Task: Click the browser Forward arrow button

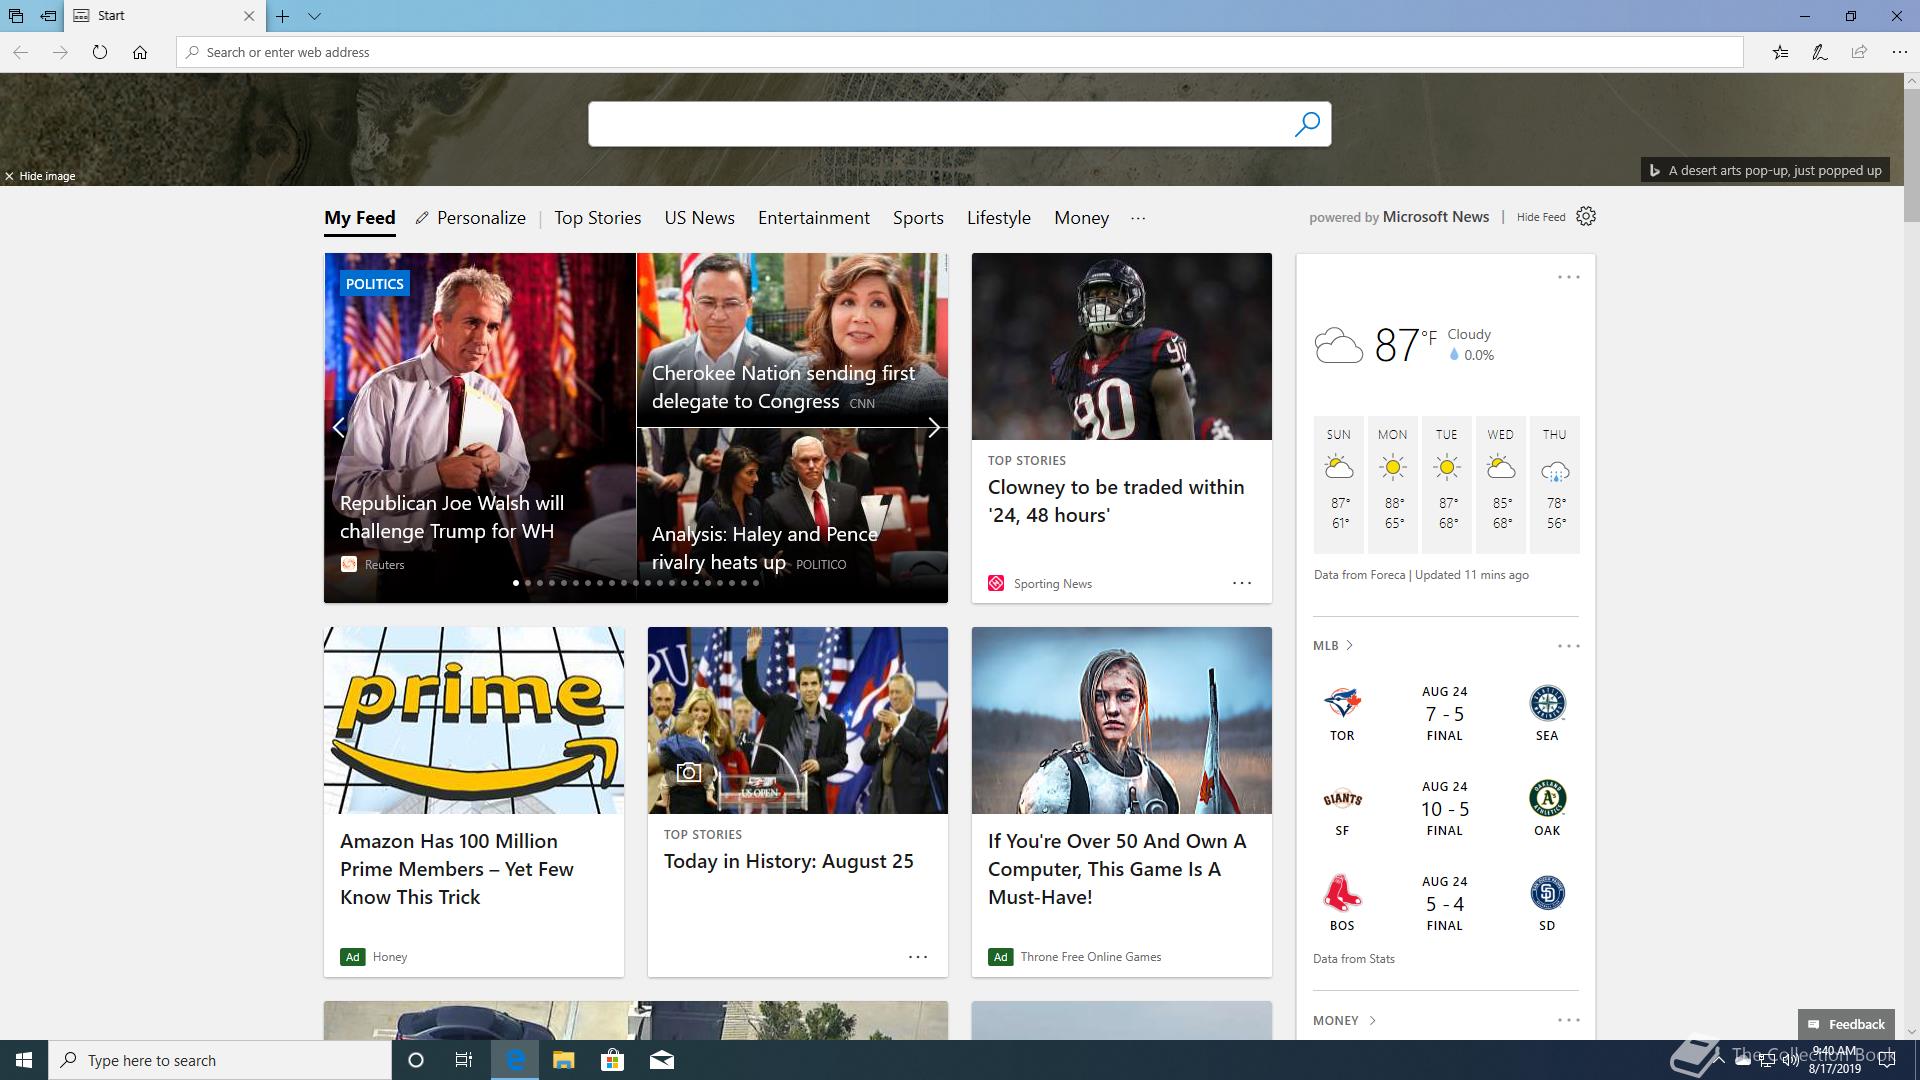Action: pos(60,52)
